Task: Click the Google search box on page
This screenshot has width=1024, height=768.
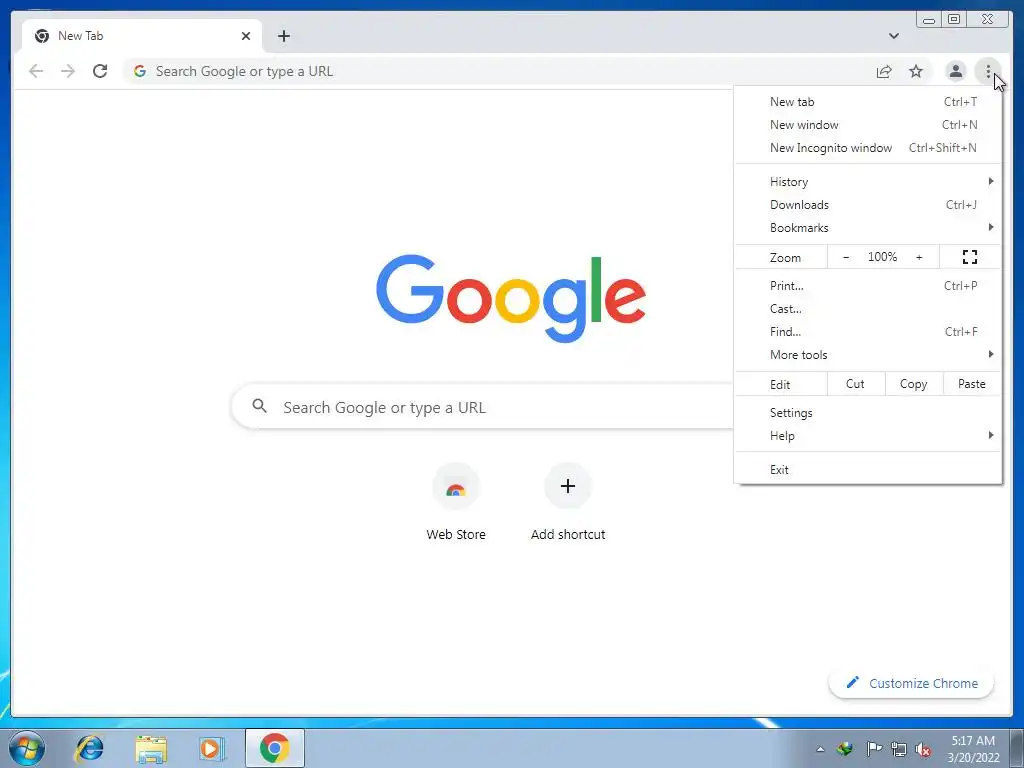Action: coord(483,407)
